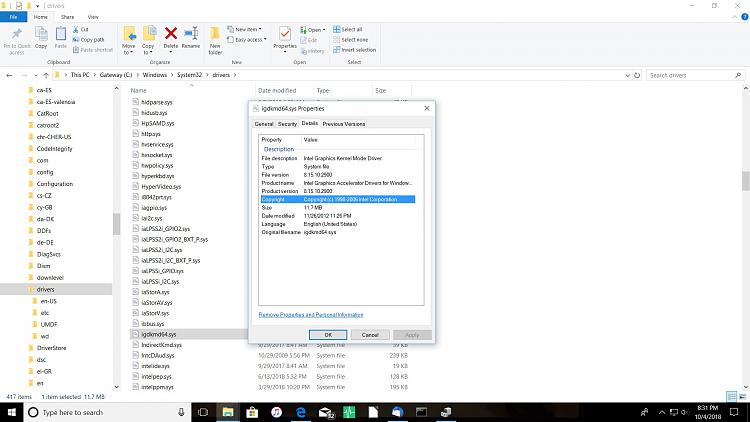The image size is (750, 422).
Task: Refresh the drivers folder view
Action: (637, 75)
